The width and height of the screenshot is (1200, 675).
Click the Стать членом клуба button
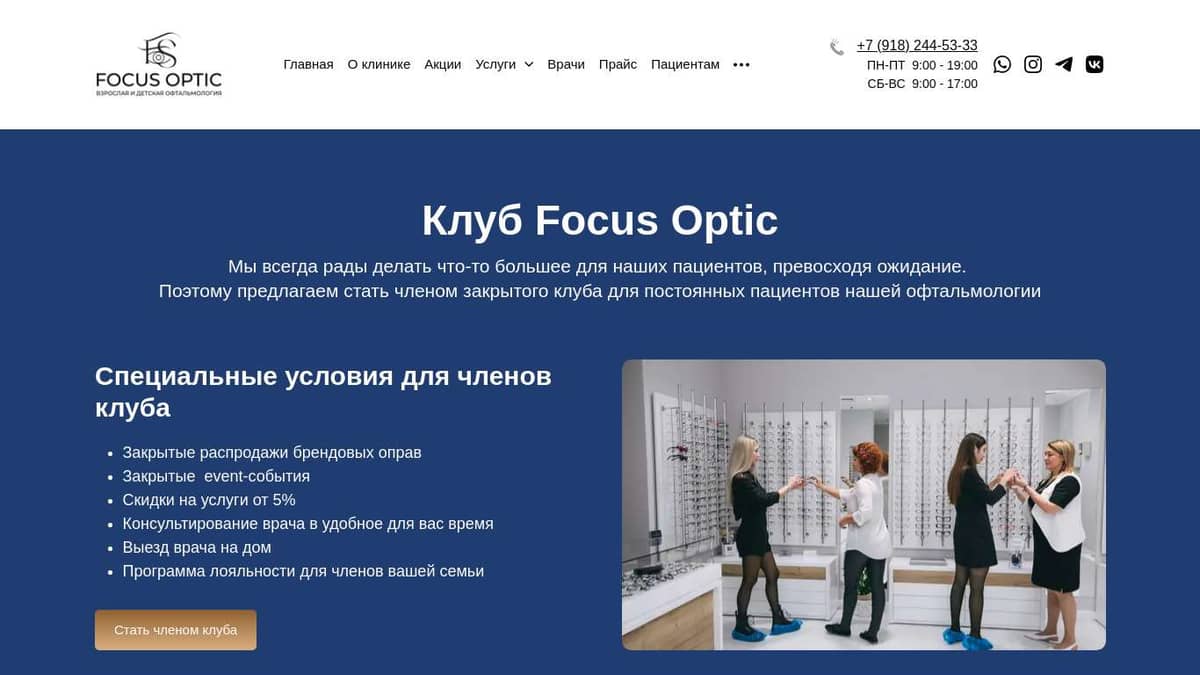175,629
